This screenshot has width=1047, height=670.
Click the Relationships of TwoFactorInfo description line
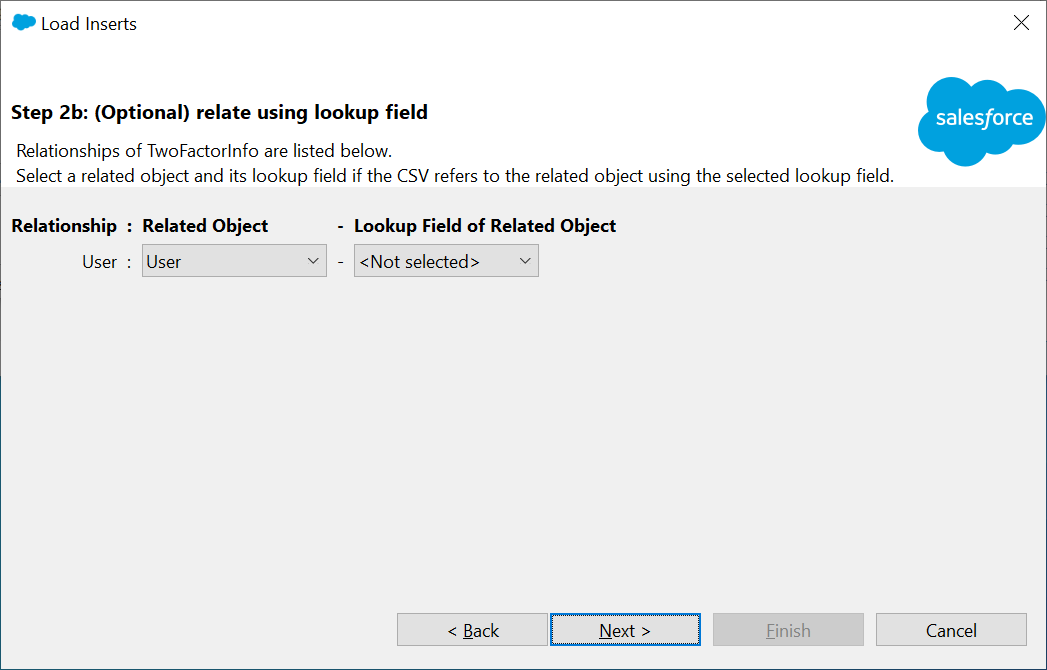pos(204,151)
